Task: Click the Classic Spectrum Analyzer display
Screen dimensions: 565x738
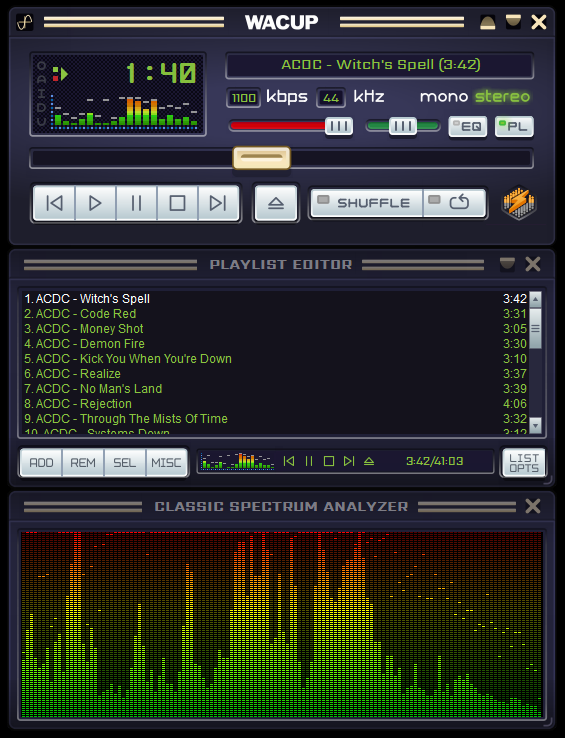Action: click(282, 625)
